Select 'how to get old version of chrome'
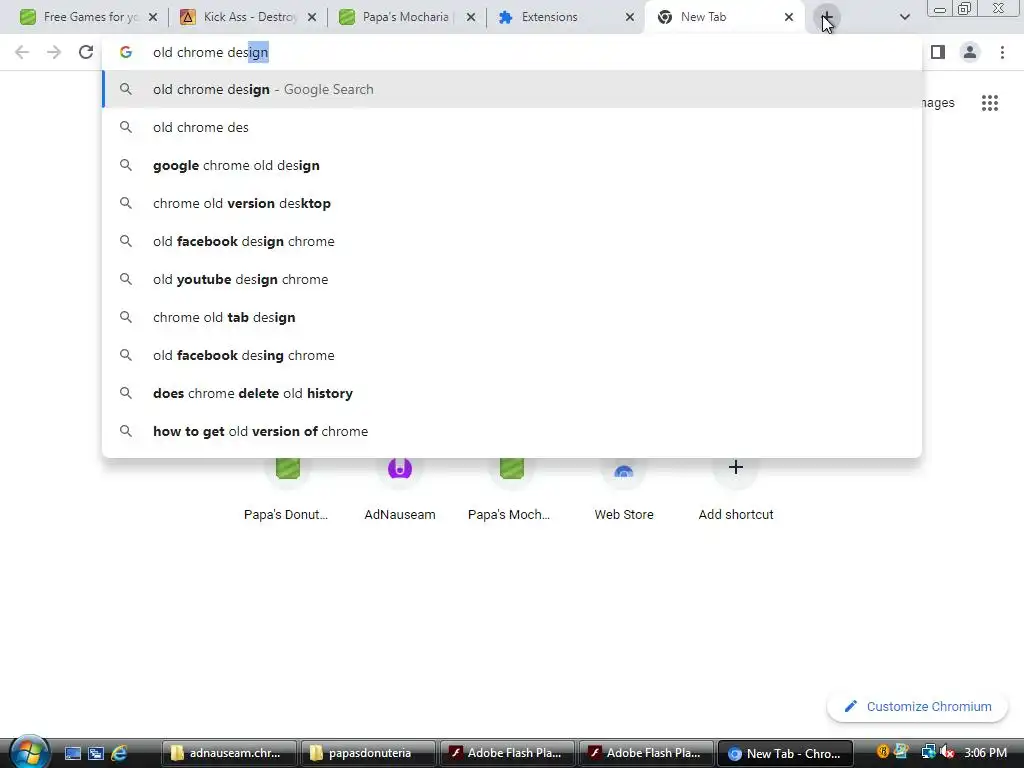The image size is (1024, 768). [x=512, y=431]
